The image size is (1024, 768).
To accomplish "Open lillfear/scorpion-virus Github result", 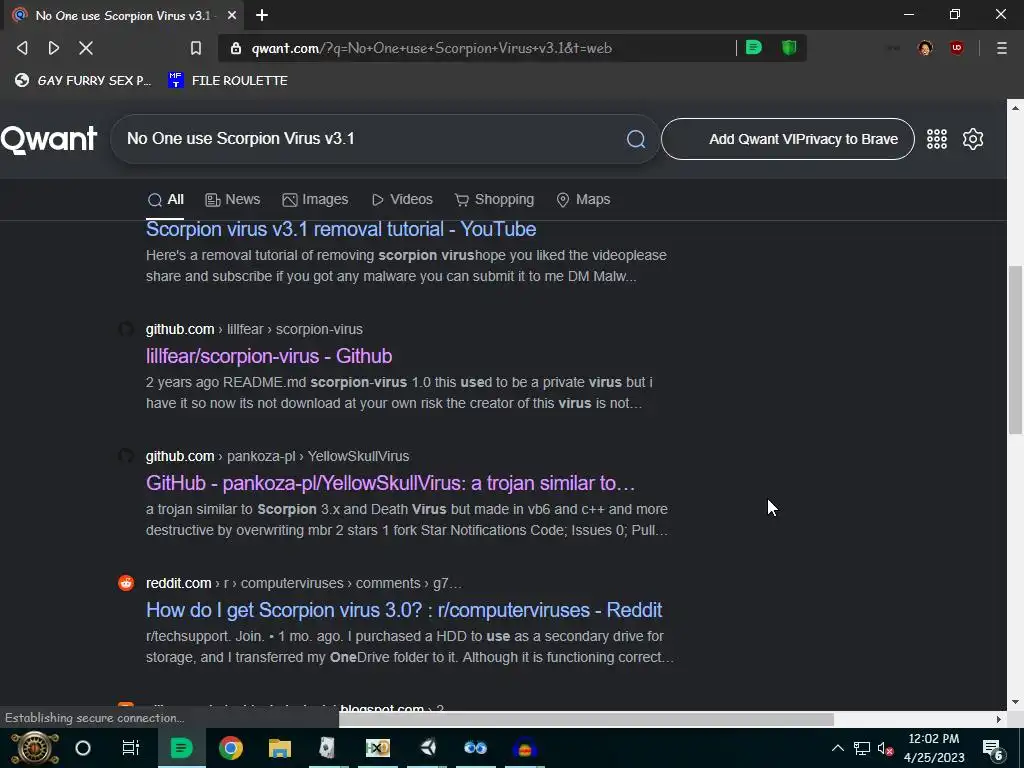I will pyautogui.click(x=269, y=356).
